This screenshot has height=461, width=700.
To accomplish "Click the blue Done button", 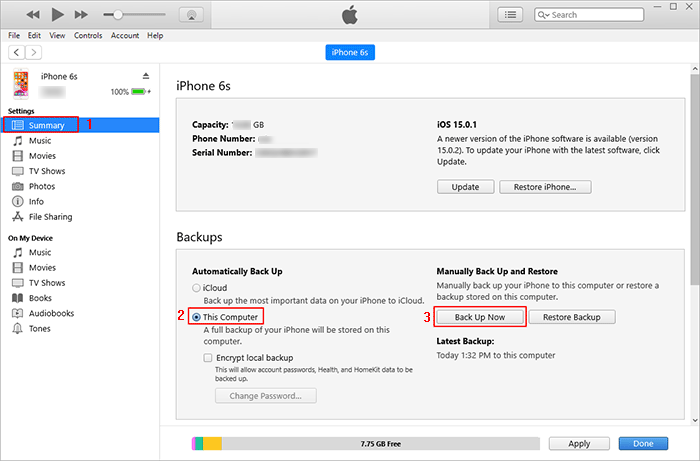I will [x=643, y=444].
